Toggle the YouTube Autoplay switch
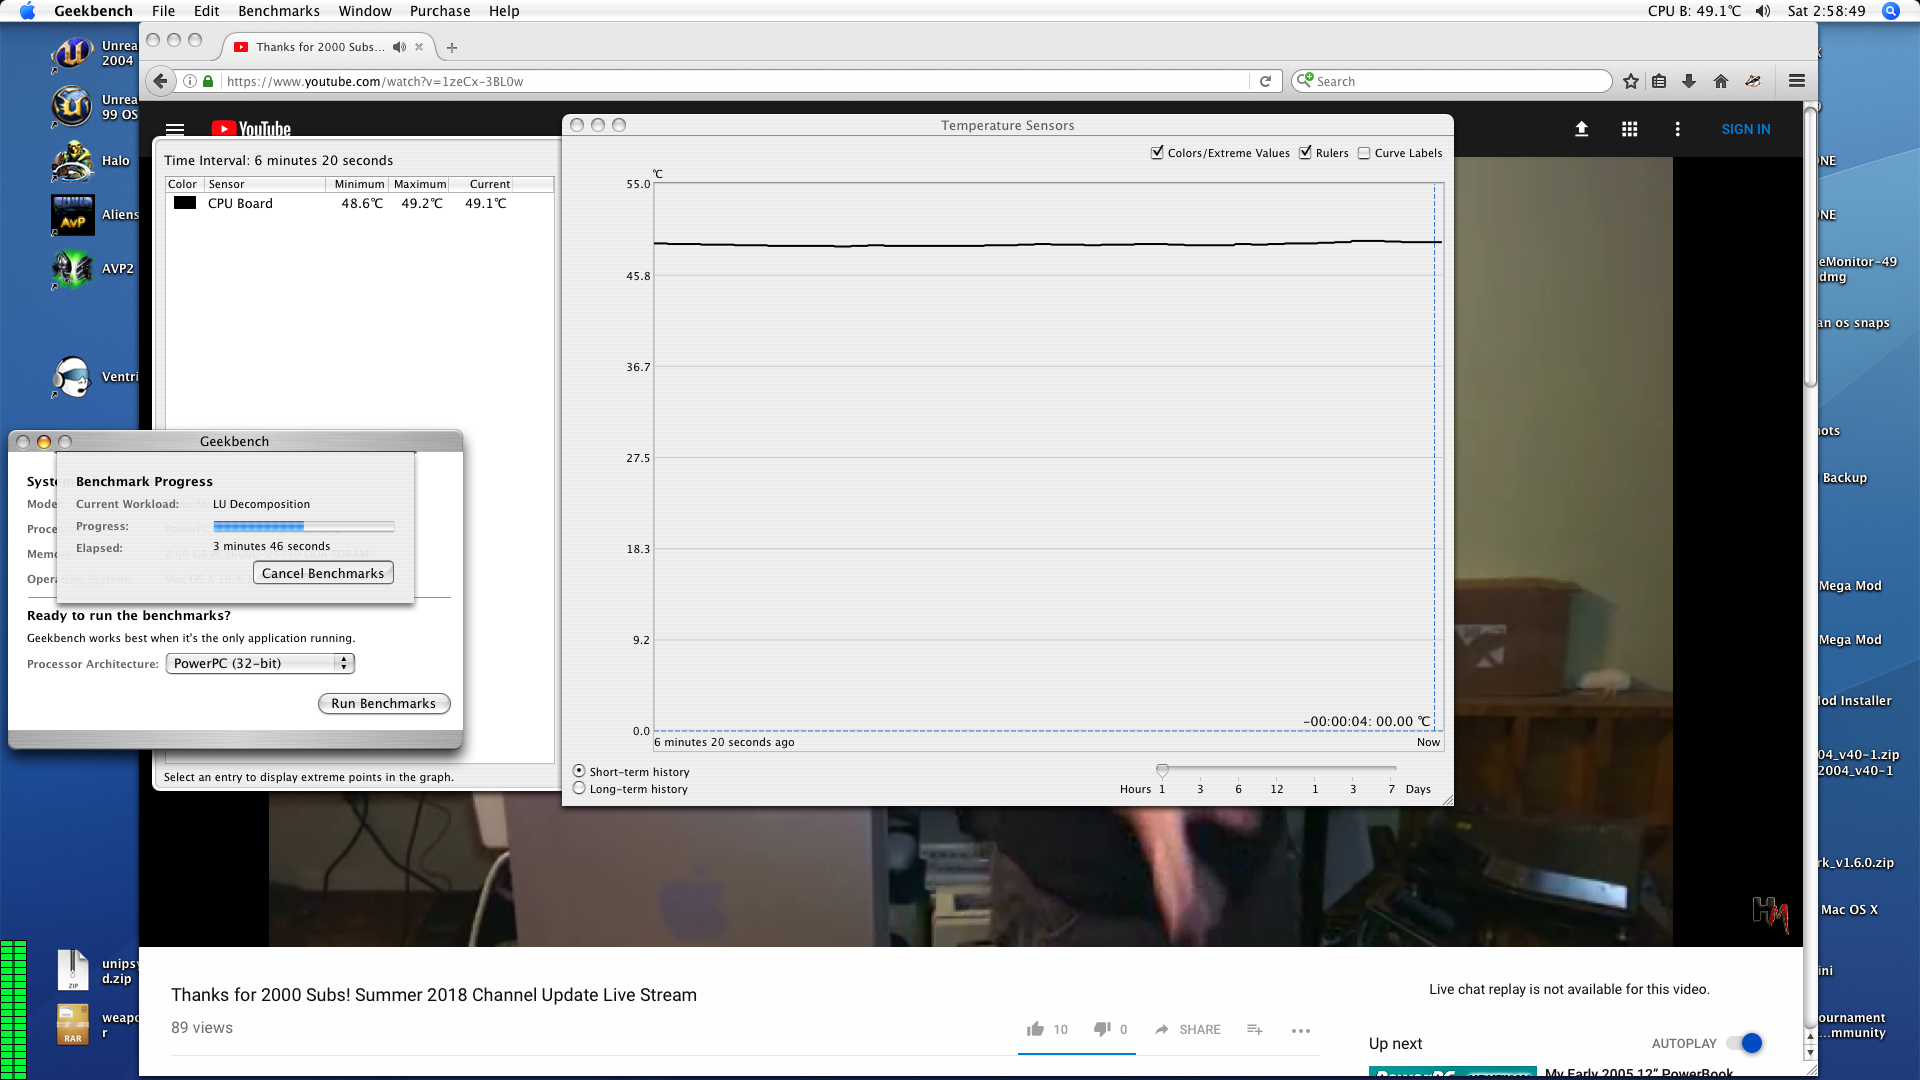Image resolution: width=1920 pixels, height=1080 pixels. coord(1744,1043)
